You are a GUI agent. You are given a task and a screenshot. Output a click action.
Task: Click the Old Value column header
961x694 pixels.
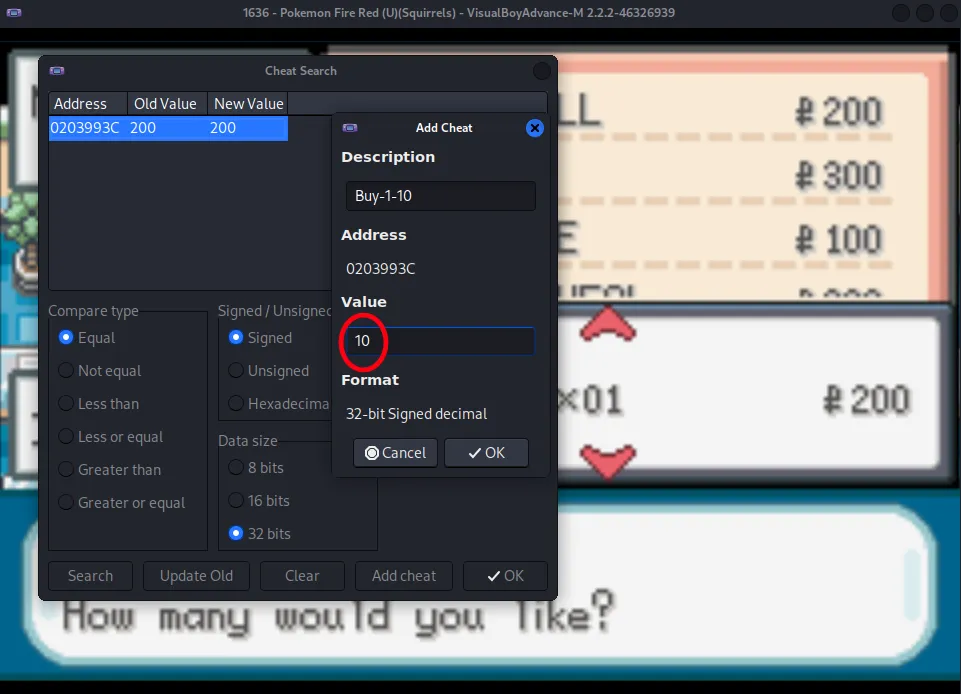tap(167, 104)
